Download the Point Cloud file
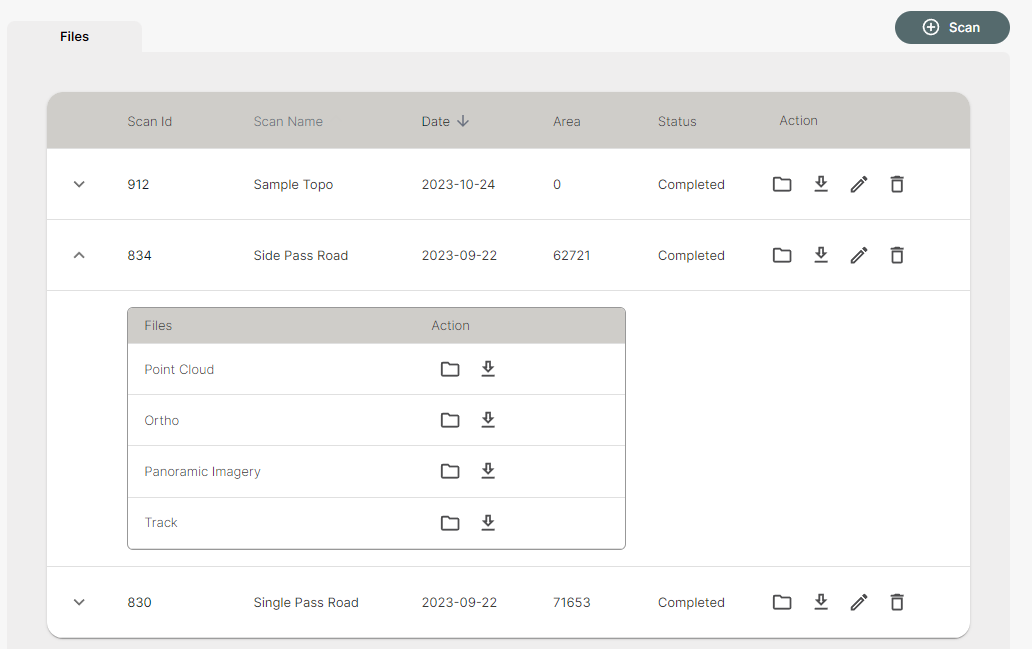The image size is (1032, 649). 488,369
